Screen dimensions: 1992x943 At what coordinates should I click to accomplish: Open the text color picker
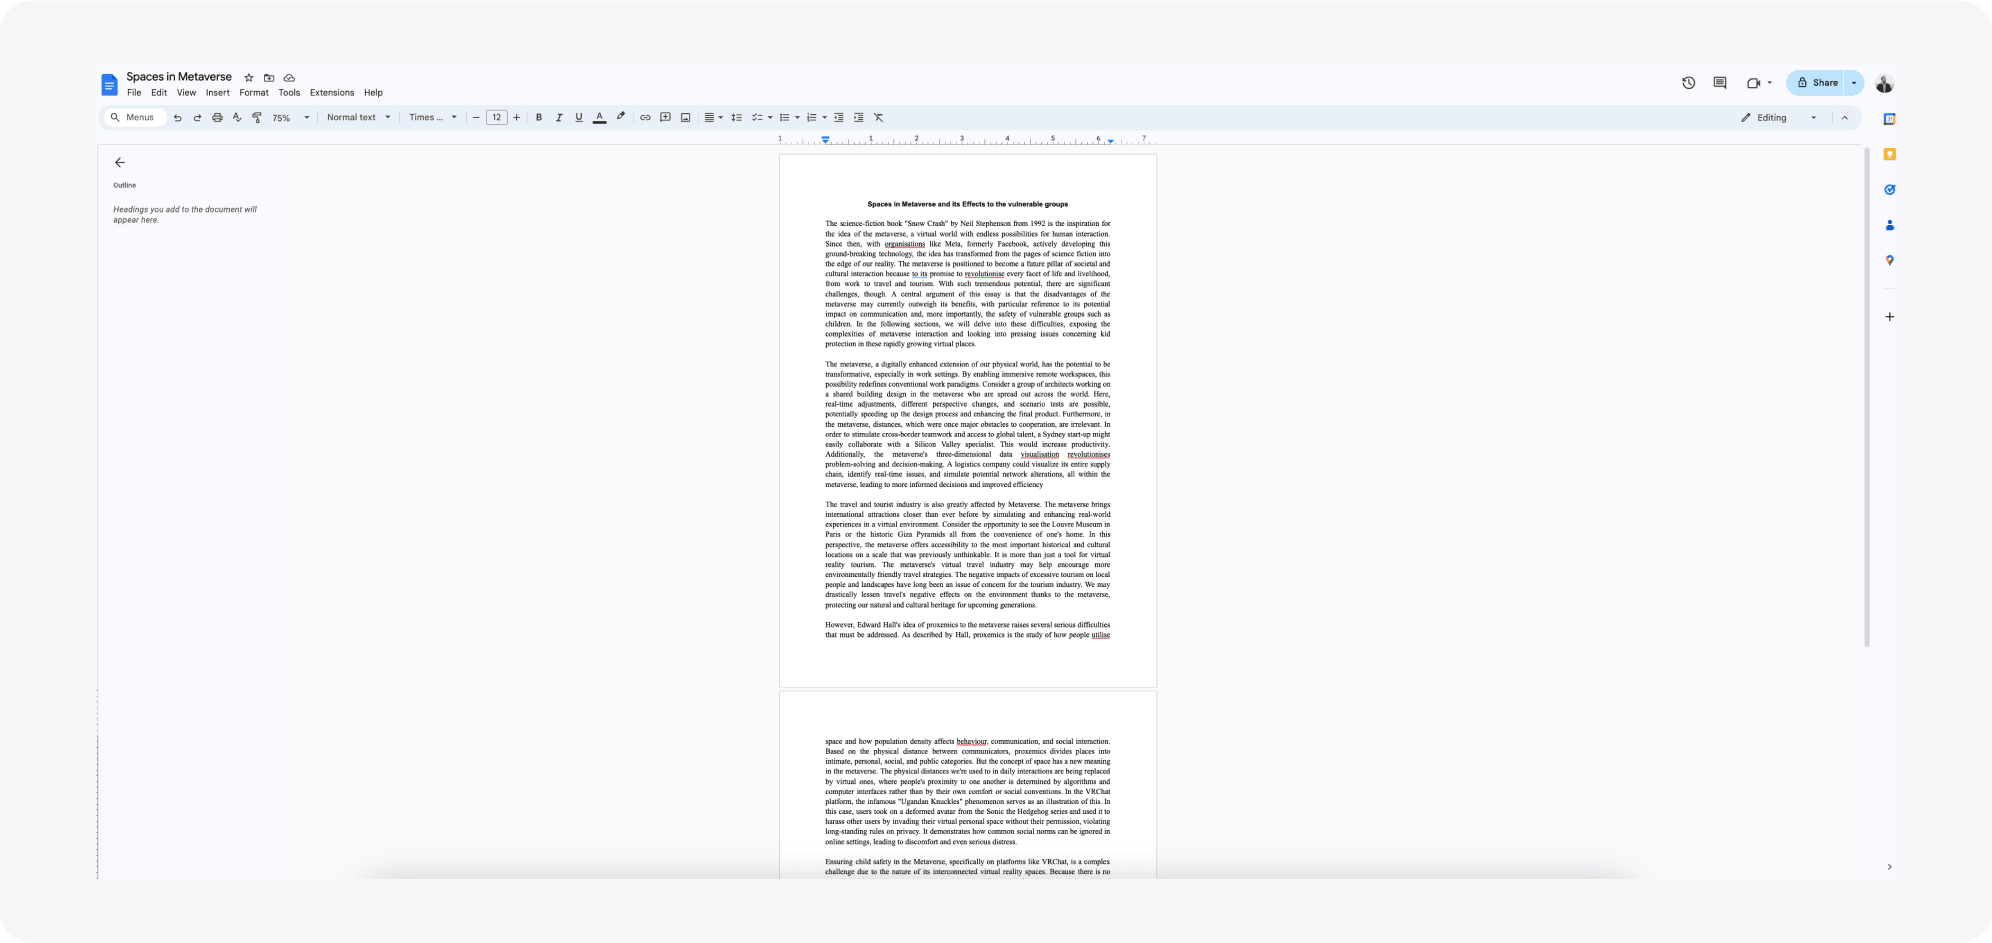pyautogui.click(x=600, y=118)
